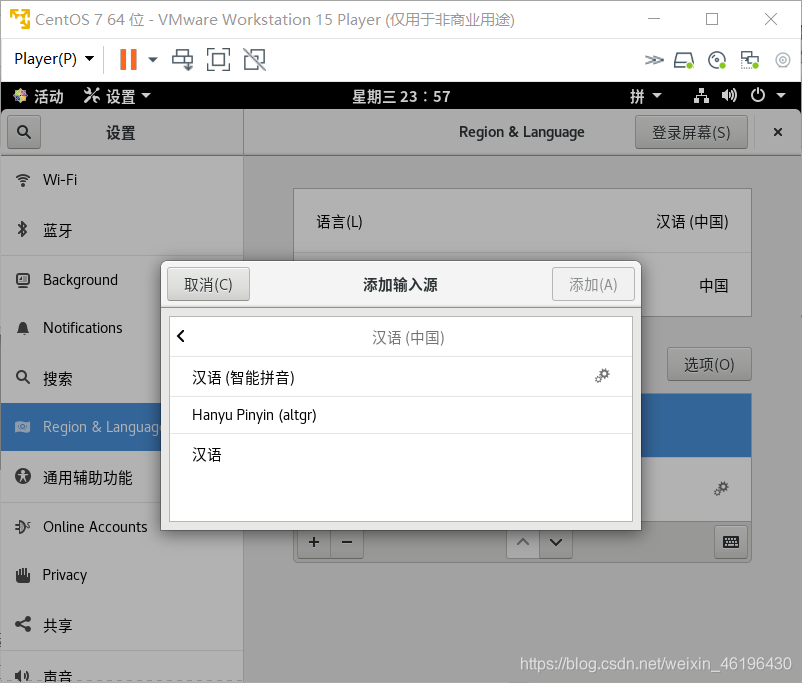Open Notifications settings panel

coord(81,328)
